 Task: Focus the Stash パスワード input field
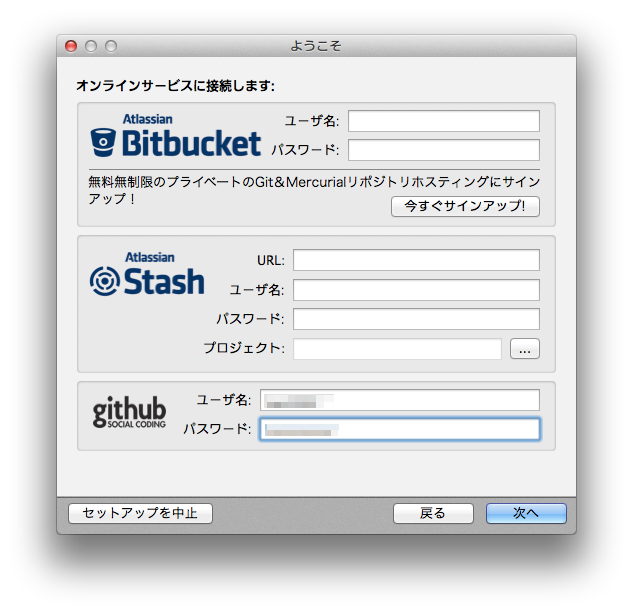(x=416, y=319)
